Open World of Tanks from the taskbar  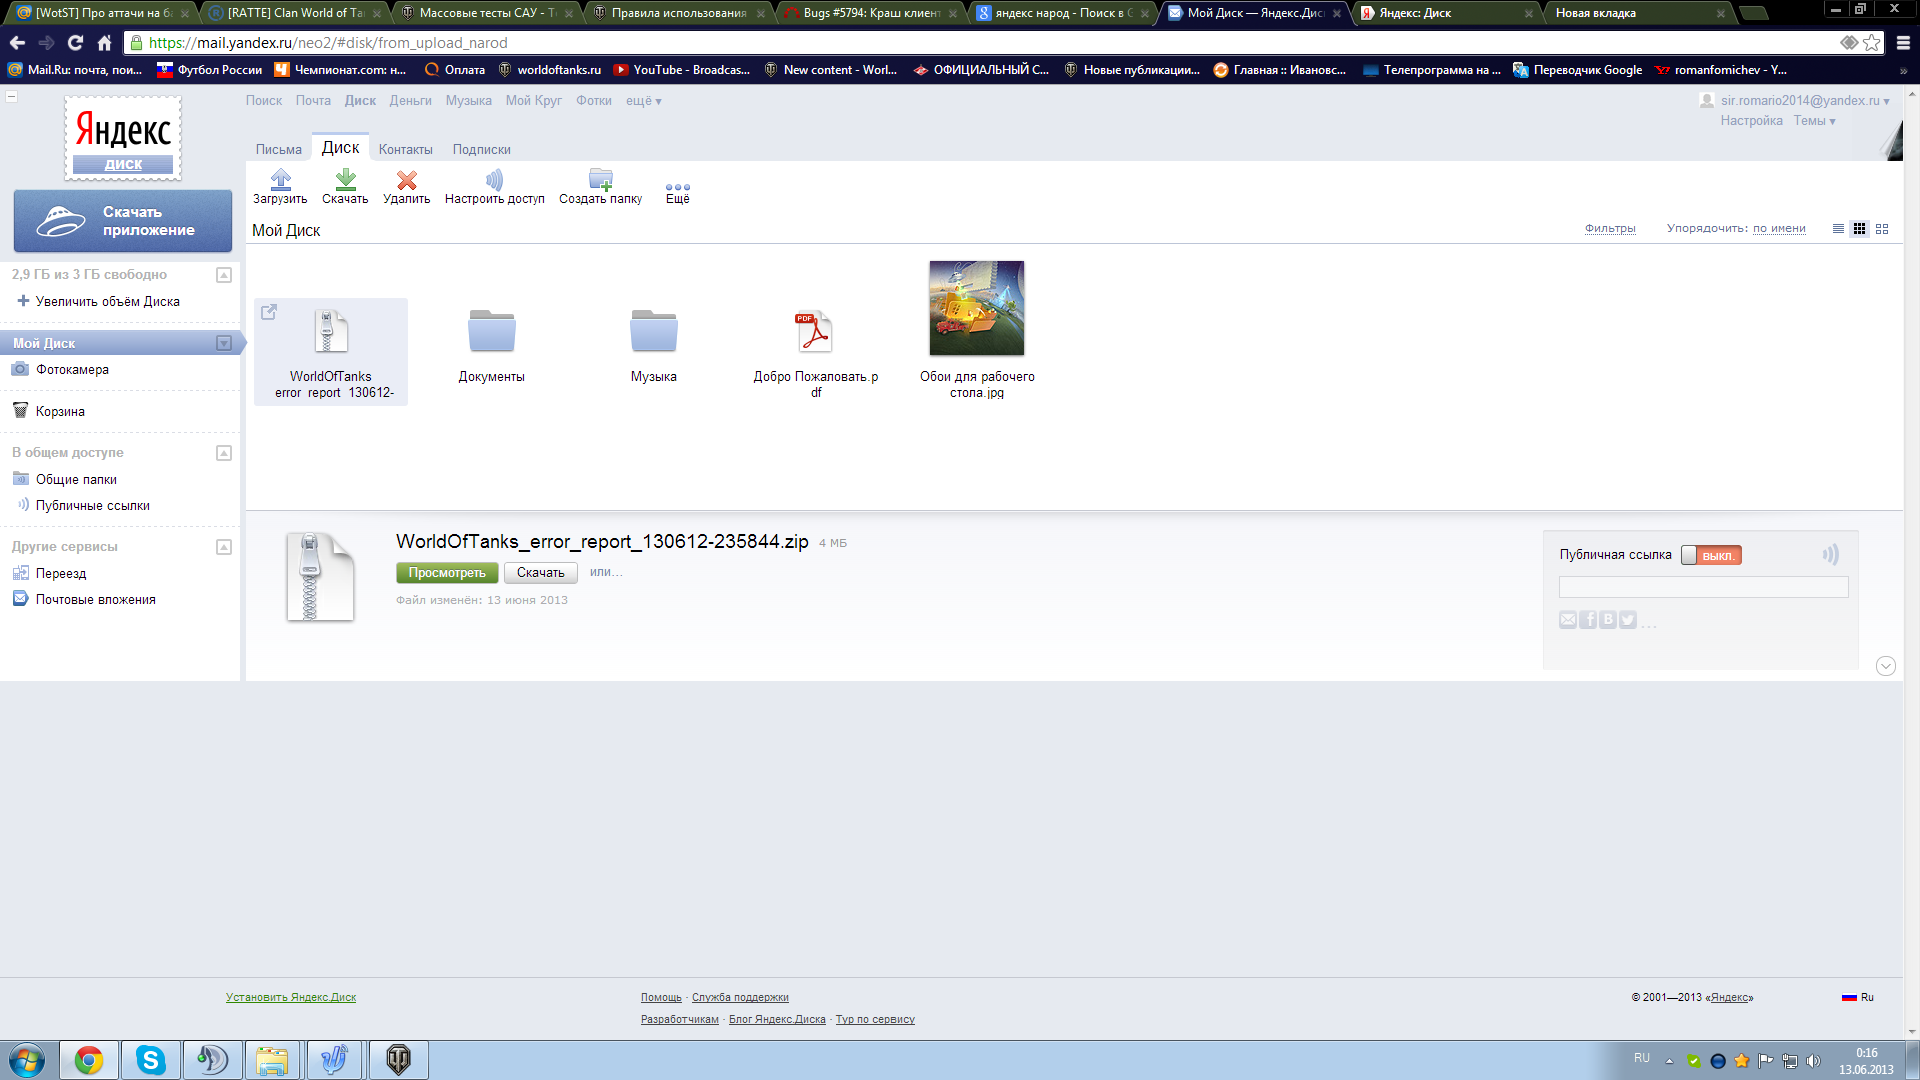(398, 1060)
